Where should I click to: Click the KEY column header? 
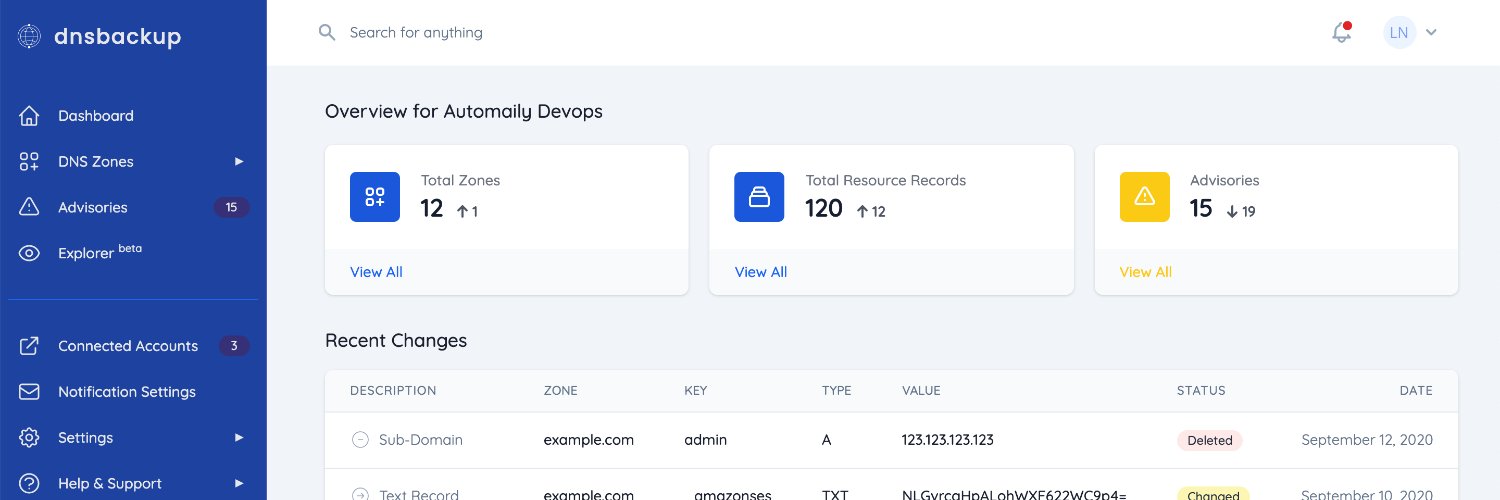pos(696,391)
